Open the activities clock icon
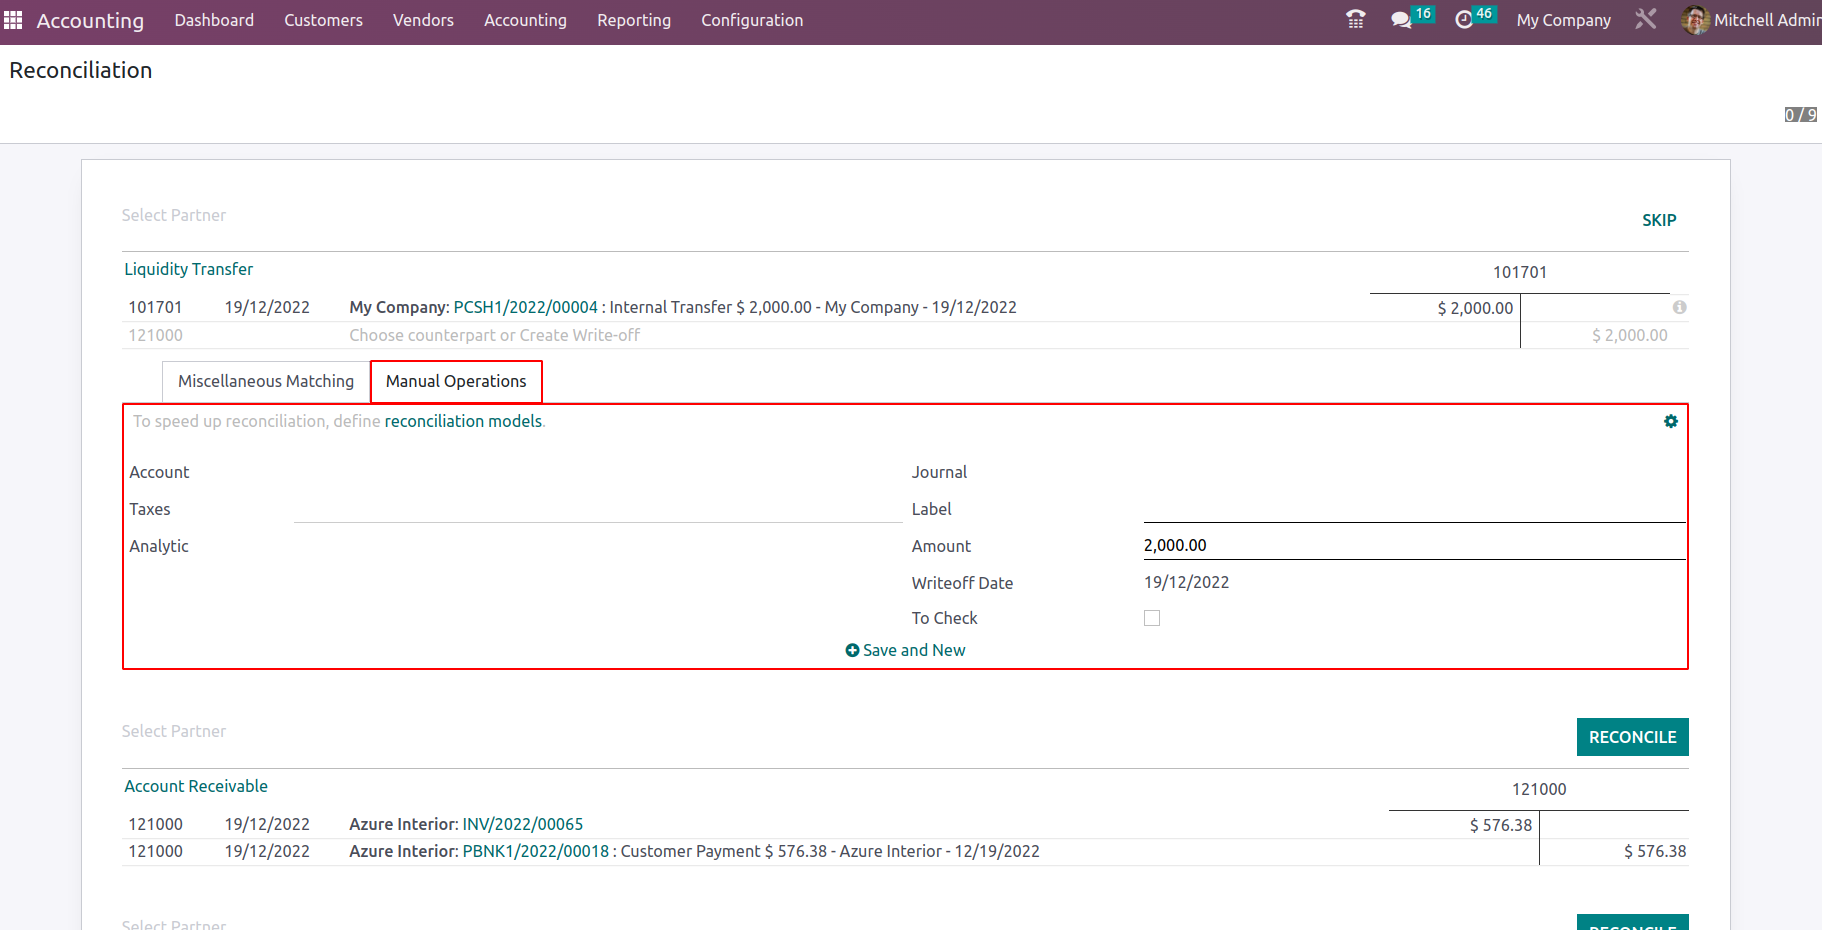1822x930 pixels. [x=1464, y=20]
